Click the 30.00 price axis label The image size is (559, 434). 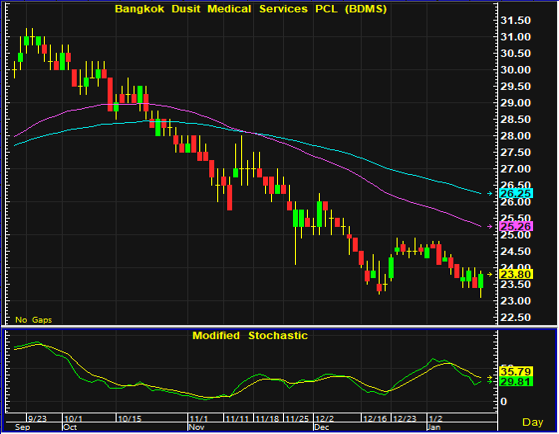(516, 70)
